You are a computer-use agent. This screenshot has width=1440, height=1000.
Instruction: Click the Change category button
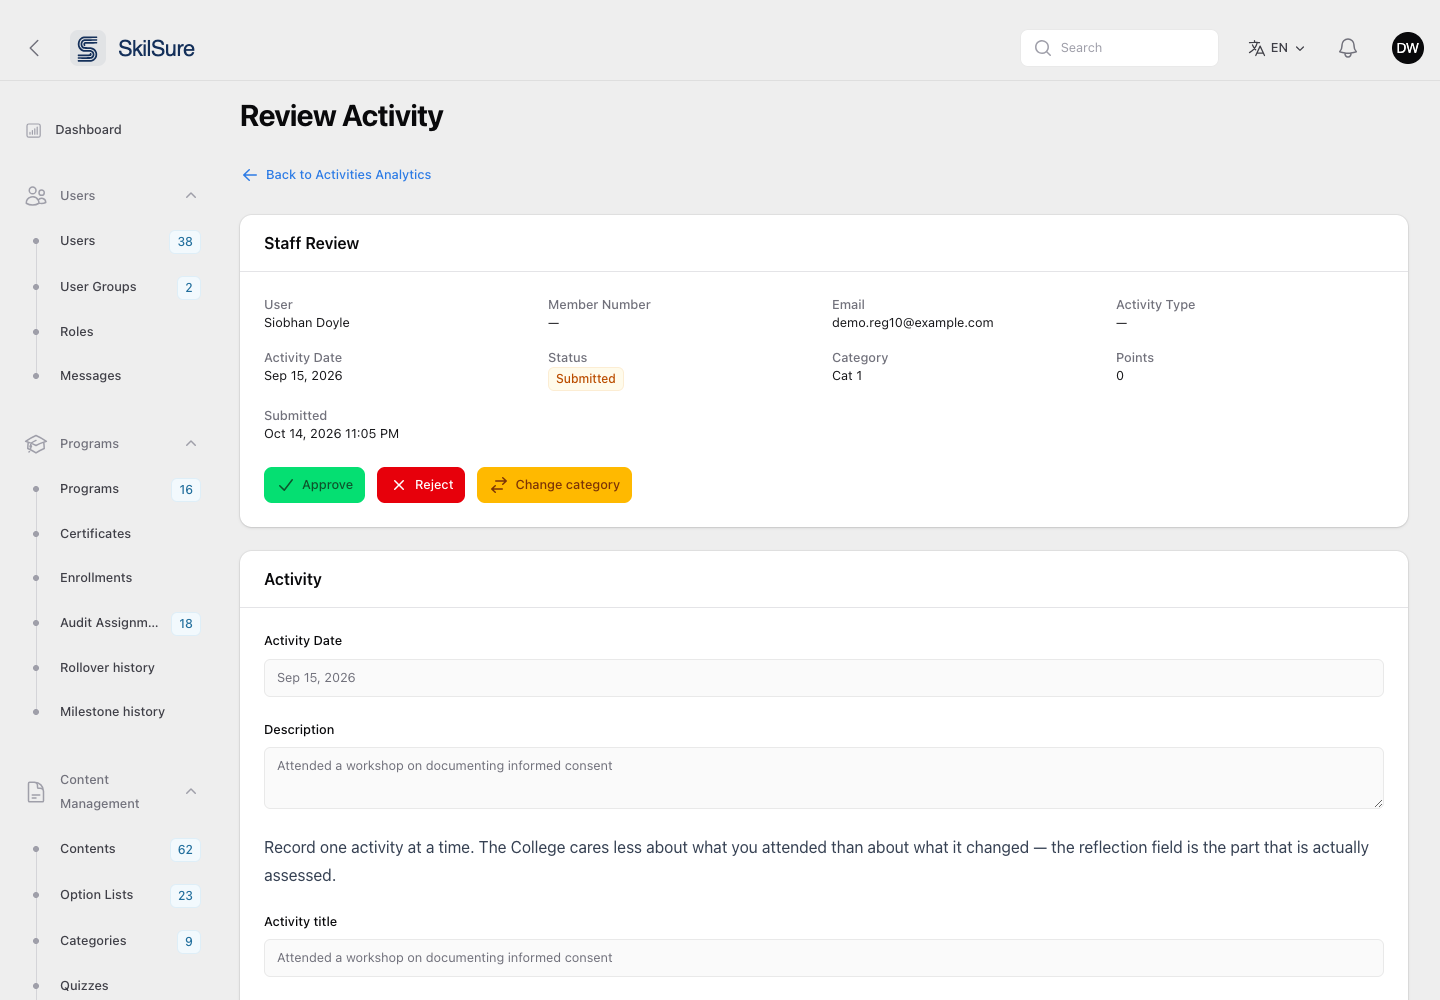coord(554,485)
